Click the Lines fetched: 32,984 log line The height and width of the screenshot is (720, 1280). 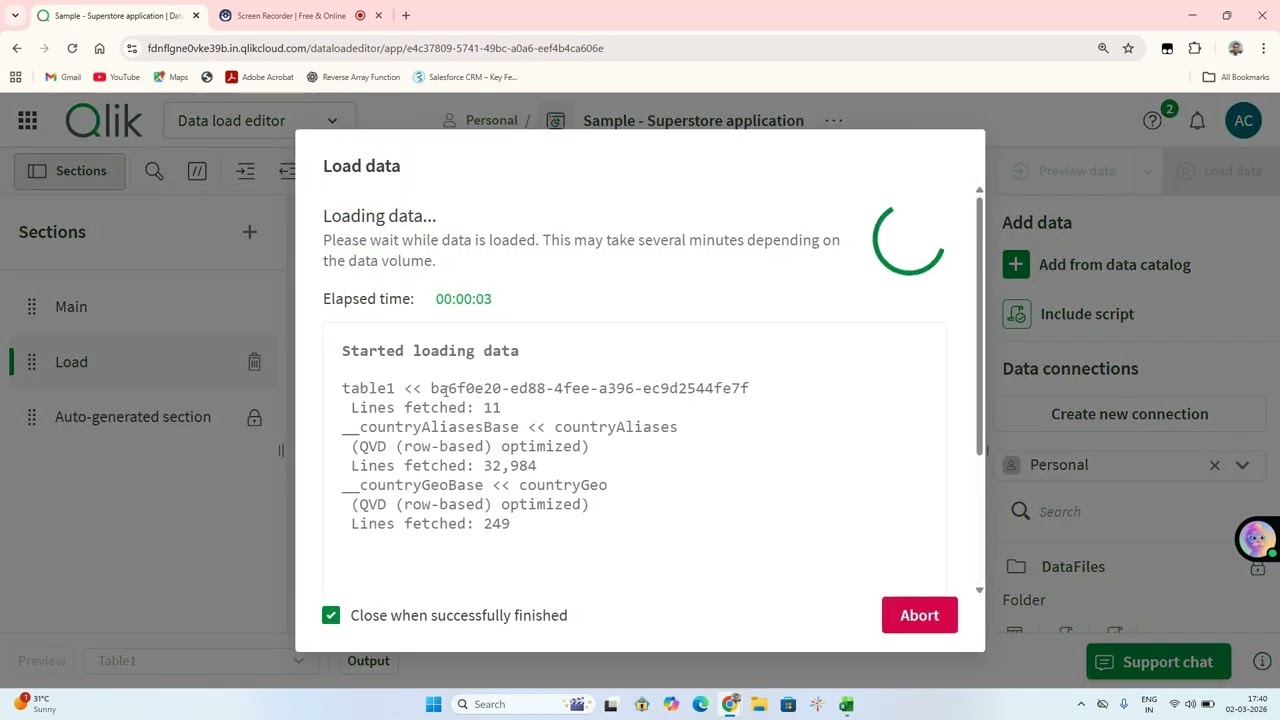point(443,466)
